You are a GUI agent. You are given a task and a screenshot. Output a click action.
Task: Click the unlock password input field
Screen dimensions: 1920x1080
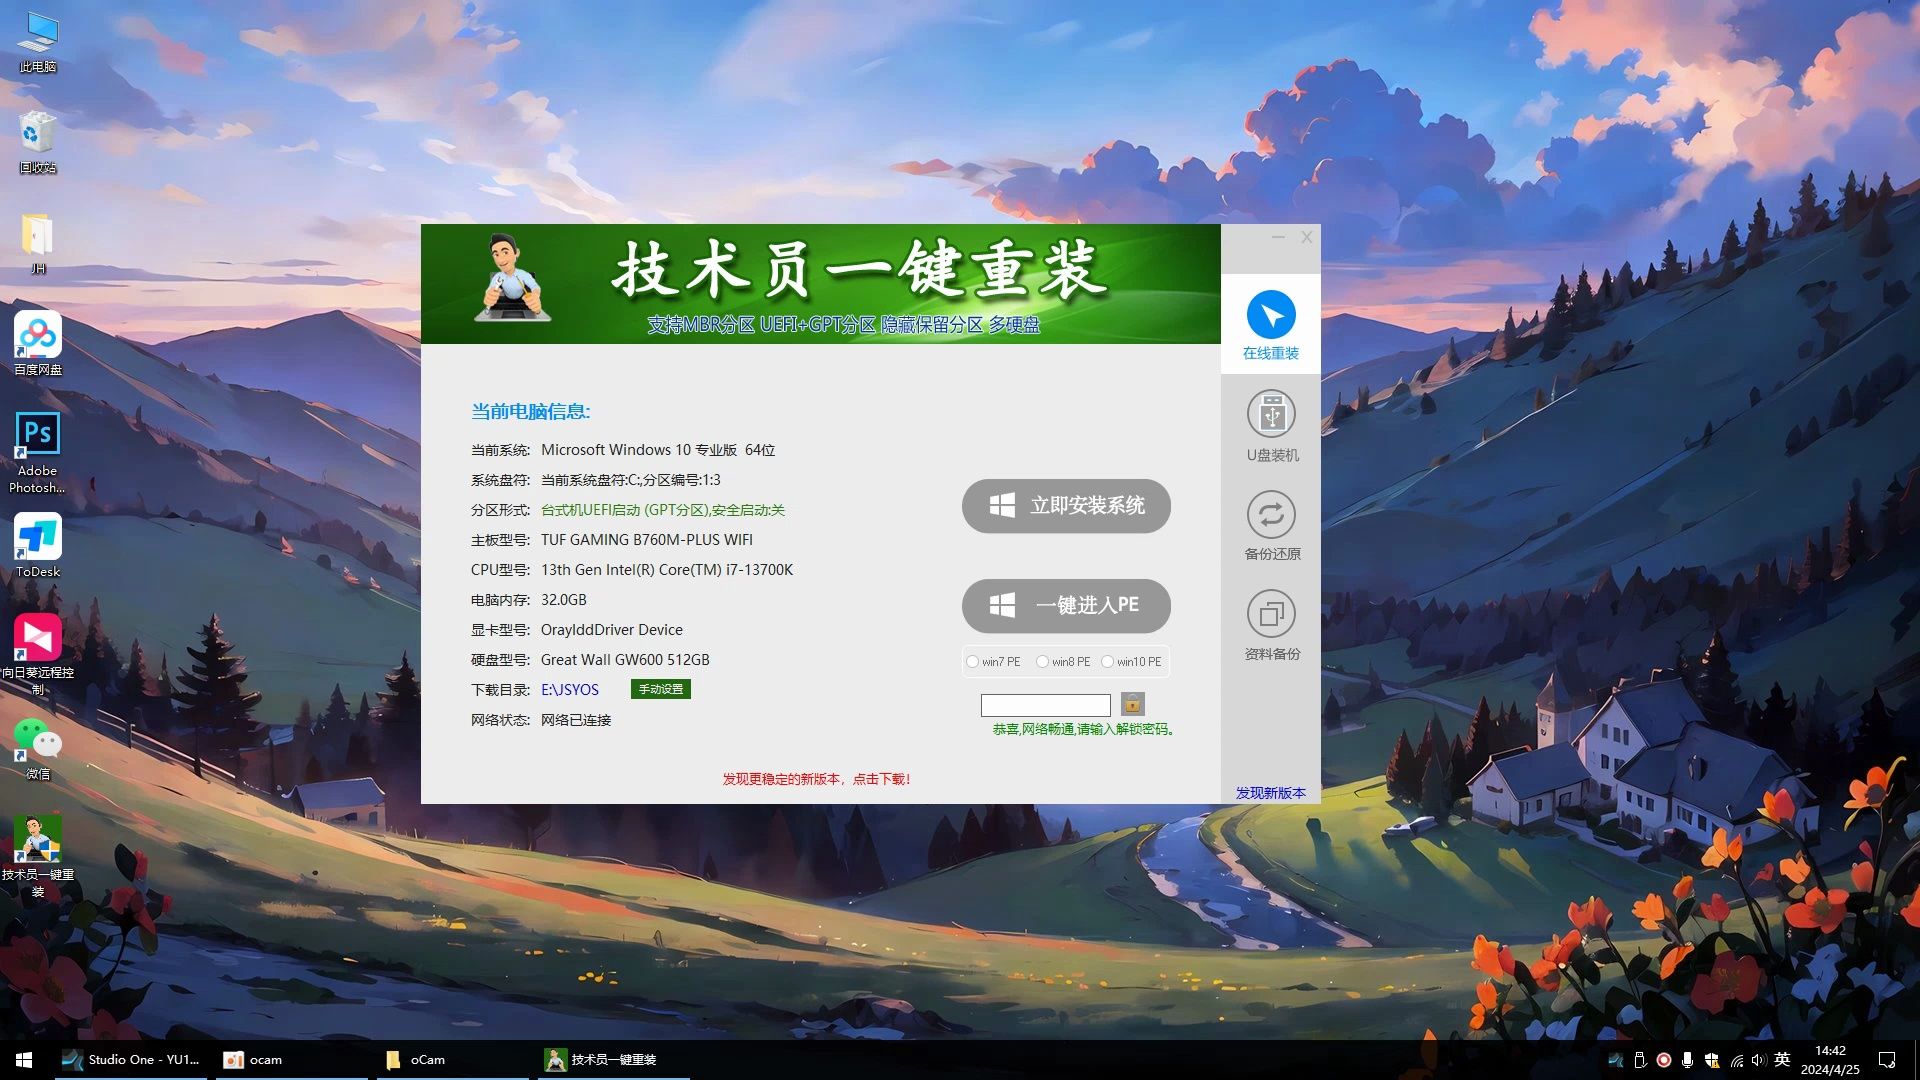pos(1046,704)
